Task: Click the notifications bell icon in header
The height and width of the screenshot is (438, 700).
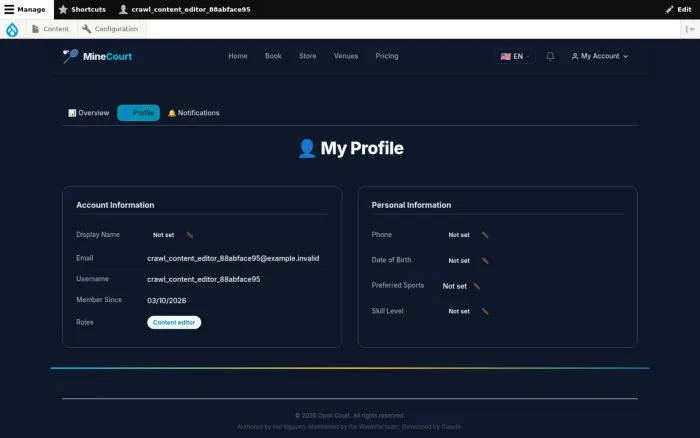Action: (x=550, y=56)
